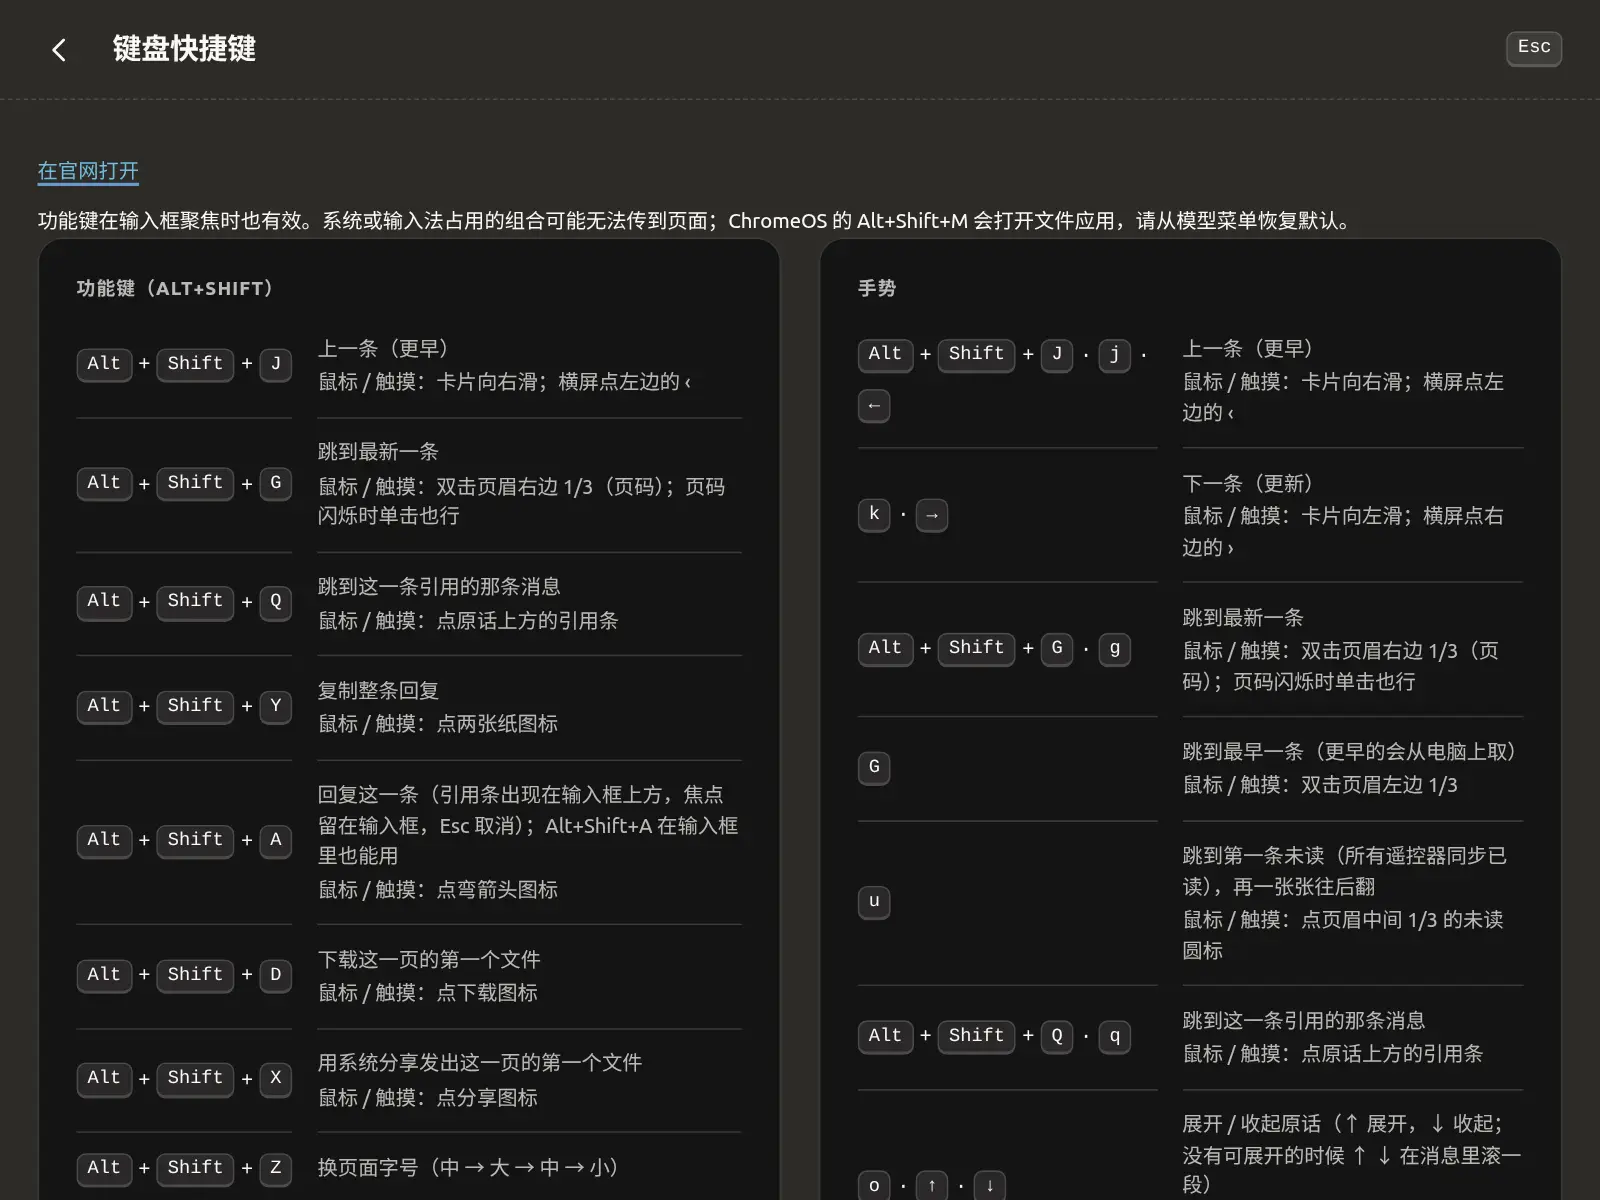The height and width of the screenshot is (1200, 1600).
Task: Click the lowercase o key cap
Action: [874, 1186]
